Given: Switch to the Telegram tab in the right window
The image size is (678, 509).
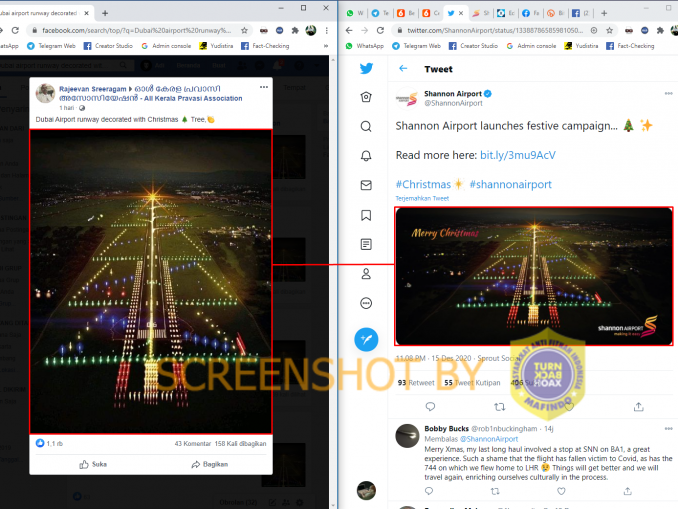Looking at the screenshot, I should point(380,13).
